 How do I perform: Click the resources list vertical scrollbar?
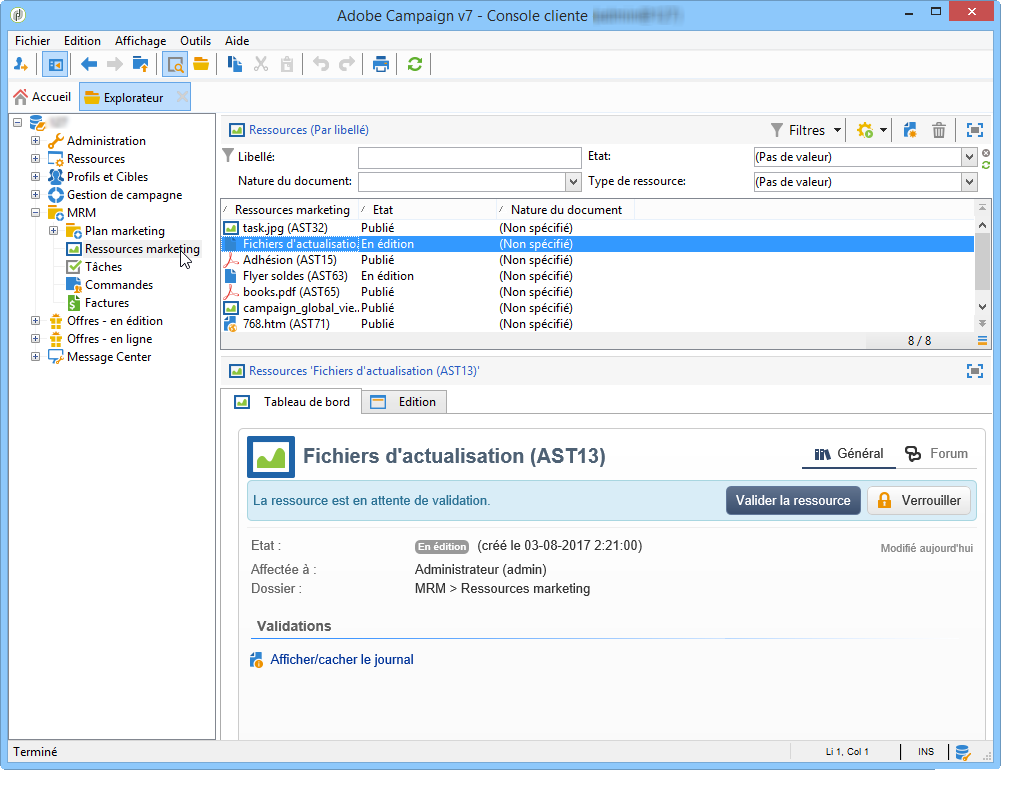(x=982, y=266)
